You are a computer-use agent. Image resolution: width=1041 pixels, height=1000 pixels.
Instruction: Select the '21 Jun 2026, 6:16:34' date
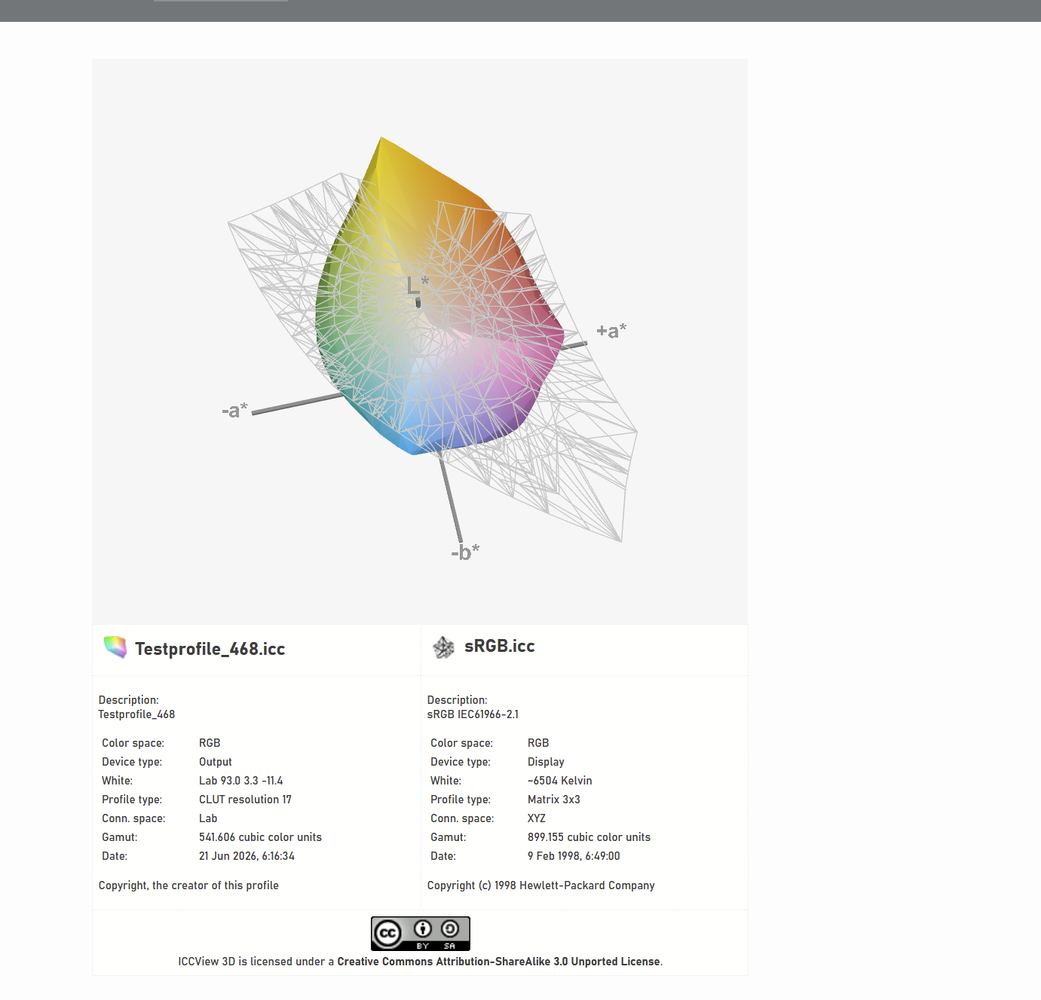[246, 856]
